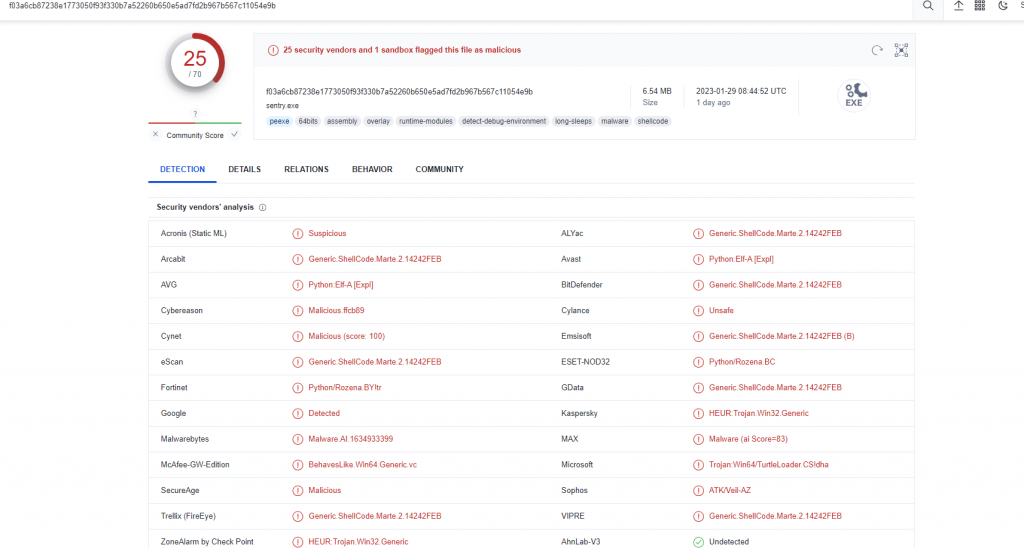Click the file hash text above sentry.exe
The image size is (1024, 548).
pos(399,92)
